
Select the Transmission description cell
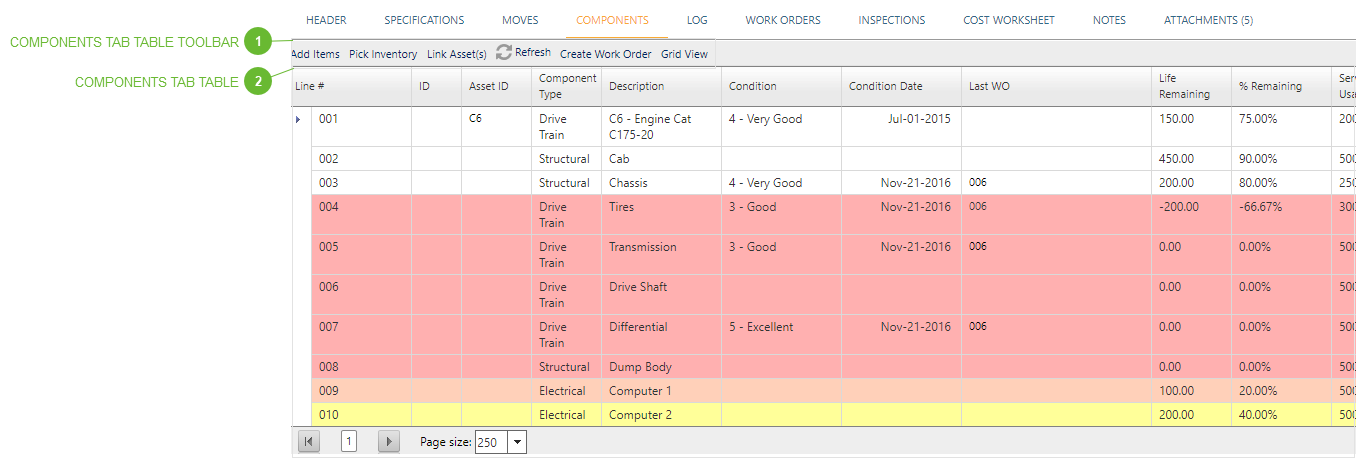click(662, 255)
